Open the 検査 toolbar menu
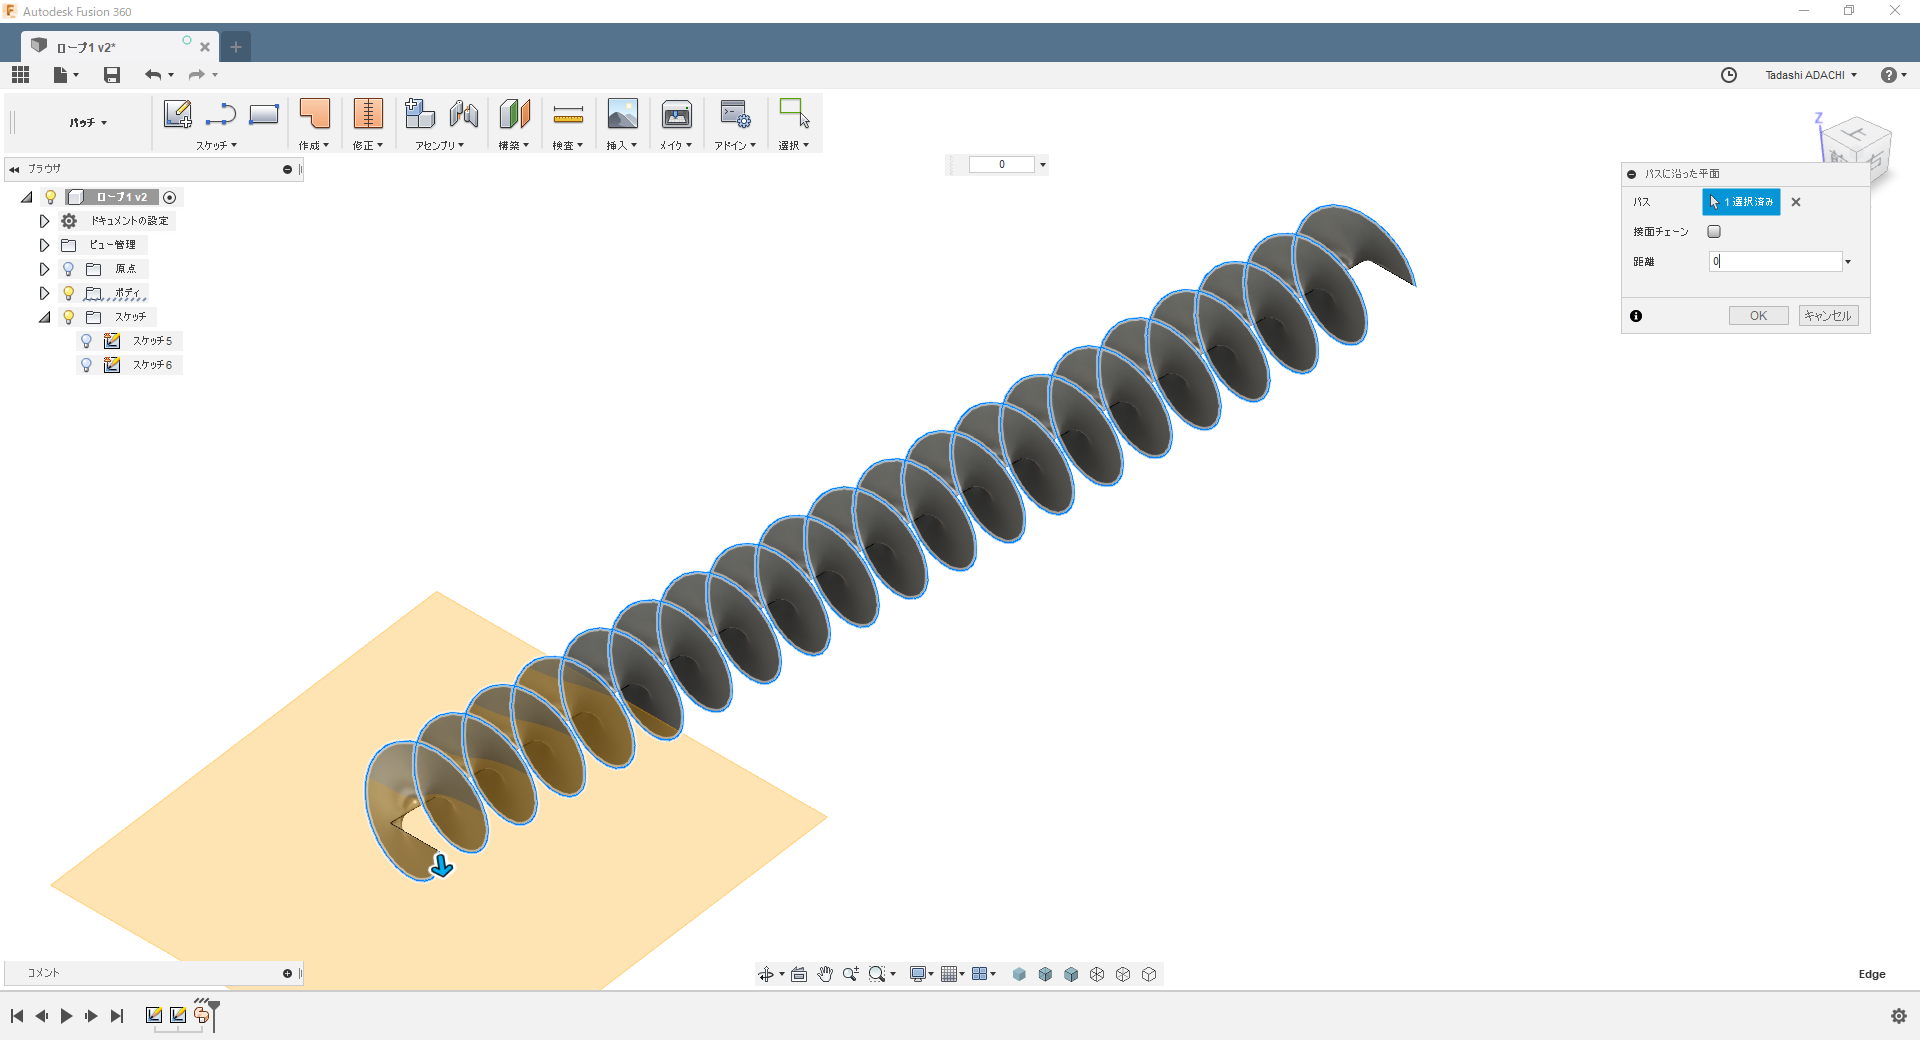The image size is (1920, 1040). coord(568,146)
